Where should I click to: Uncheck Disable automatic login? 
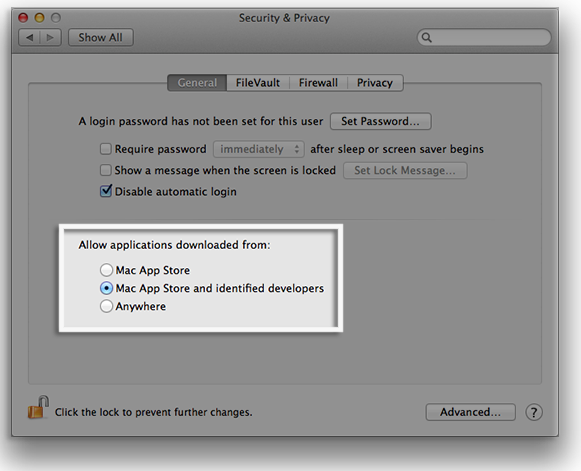106,191
